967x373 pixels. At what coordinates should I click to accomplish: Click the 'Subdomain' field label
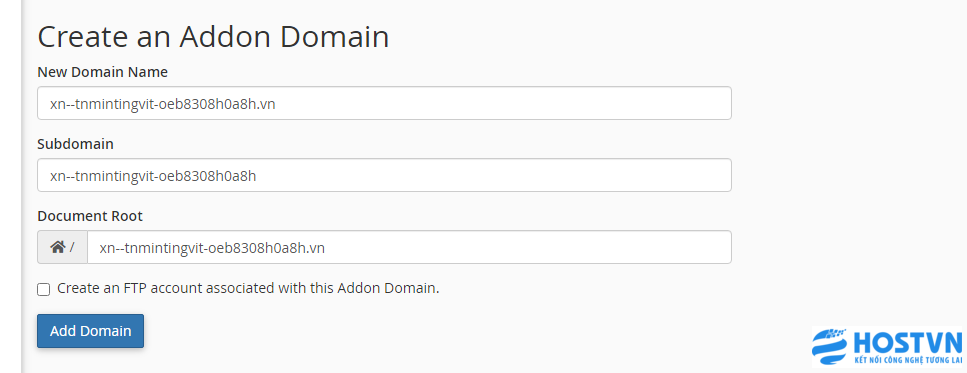point(75,144)
